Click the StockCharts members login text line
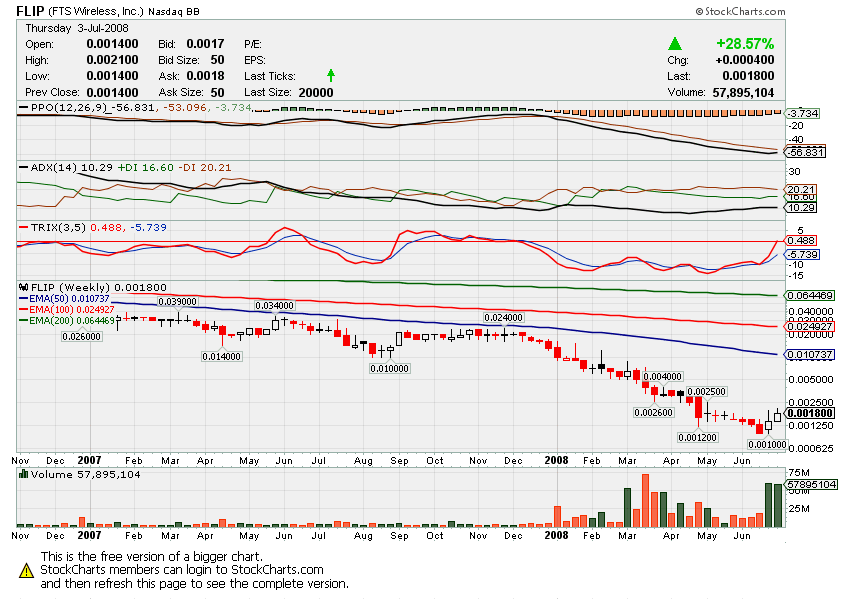 [x=182, y=570]
